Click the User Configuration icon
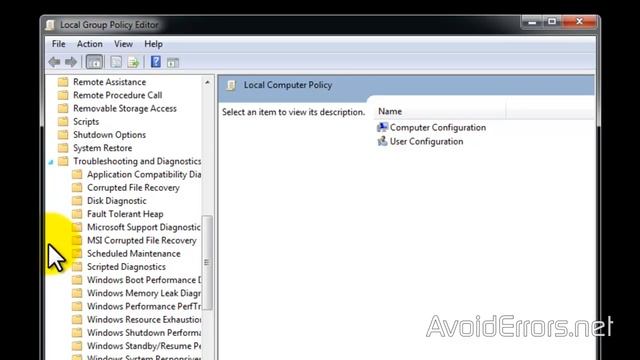 (x=382, y=141)
